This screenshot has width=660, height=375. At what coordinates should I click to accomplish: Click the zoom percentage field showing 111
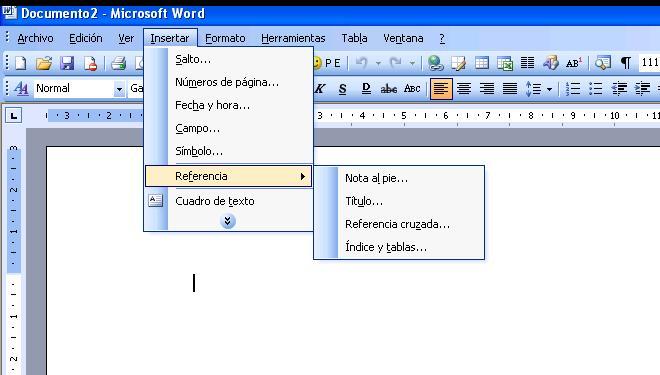tap(649, 63)
